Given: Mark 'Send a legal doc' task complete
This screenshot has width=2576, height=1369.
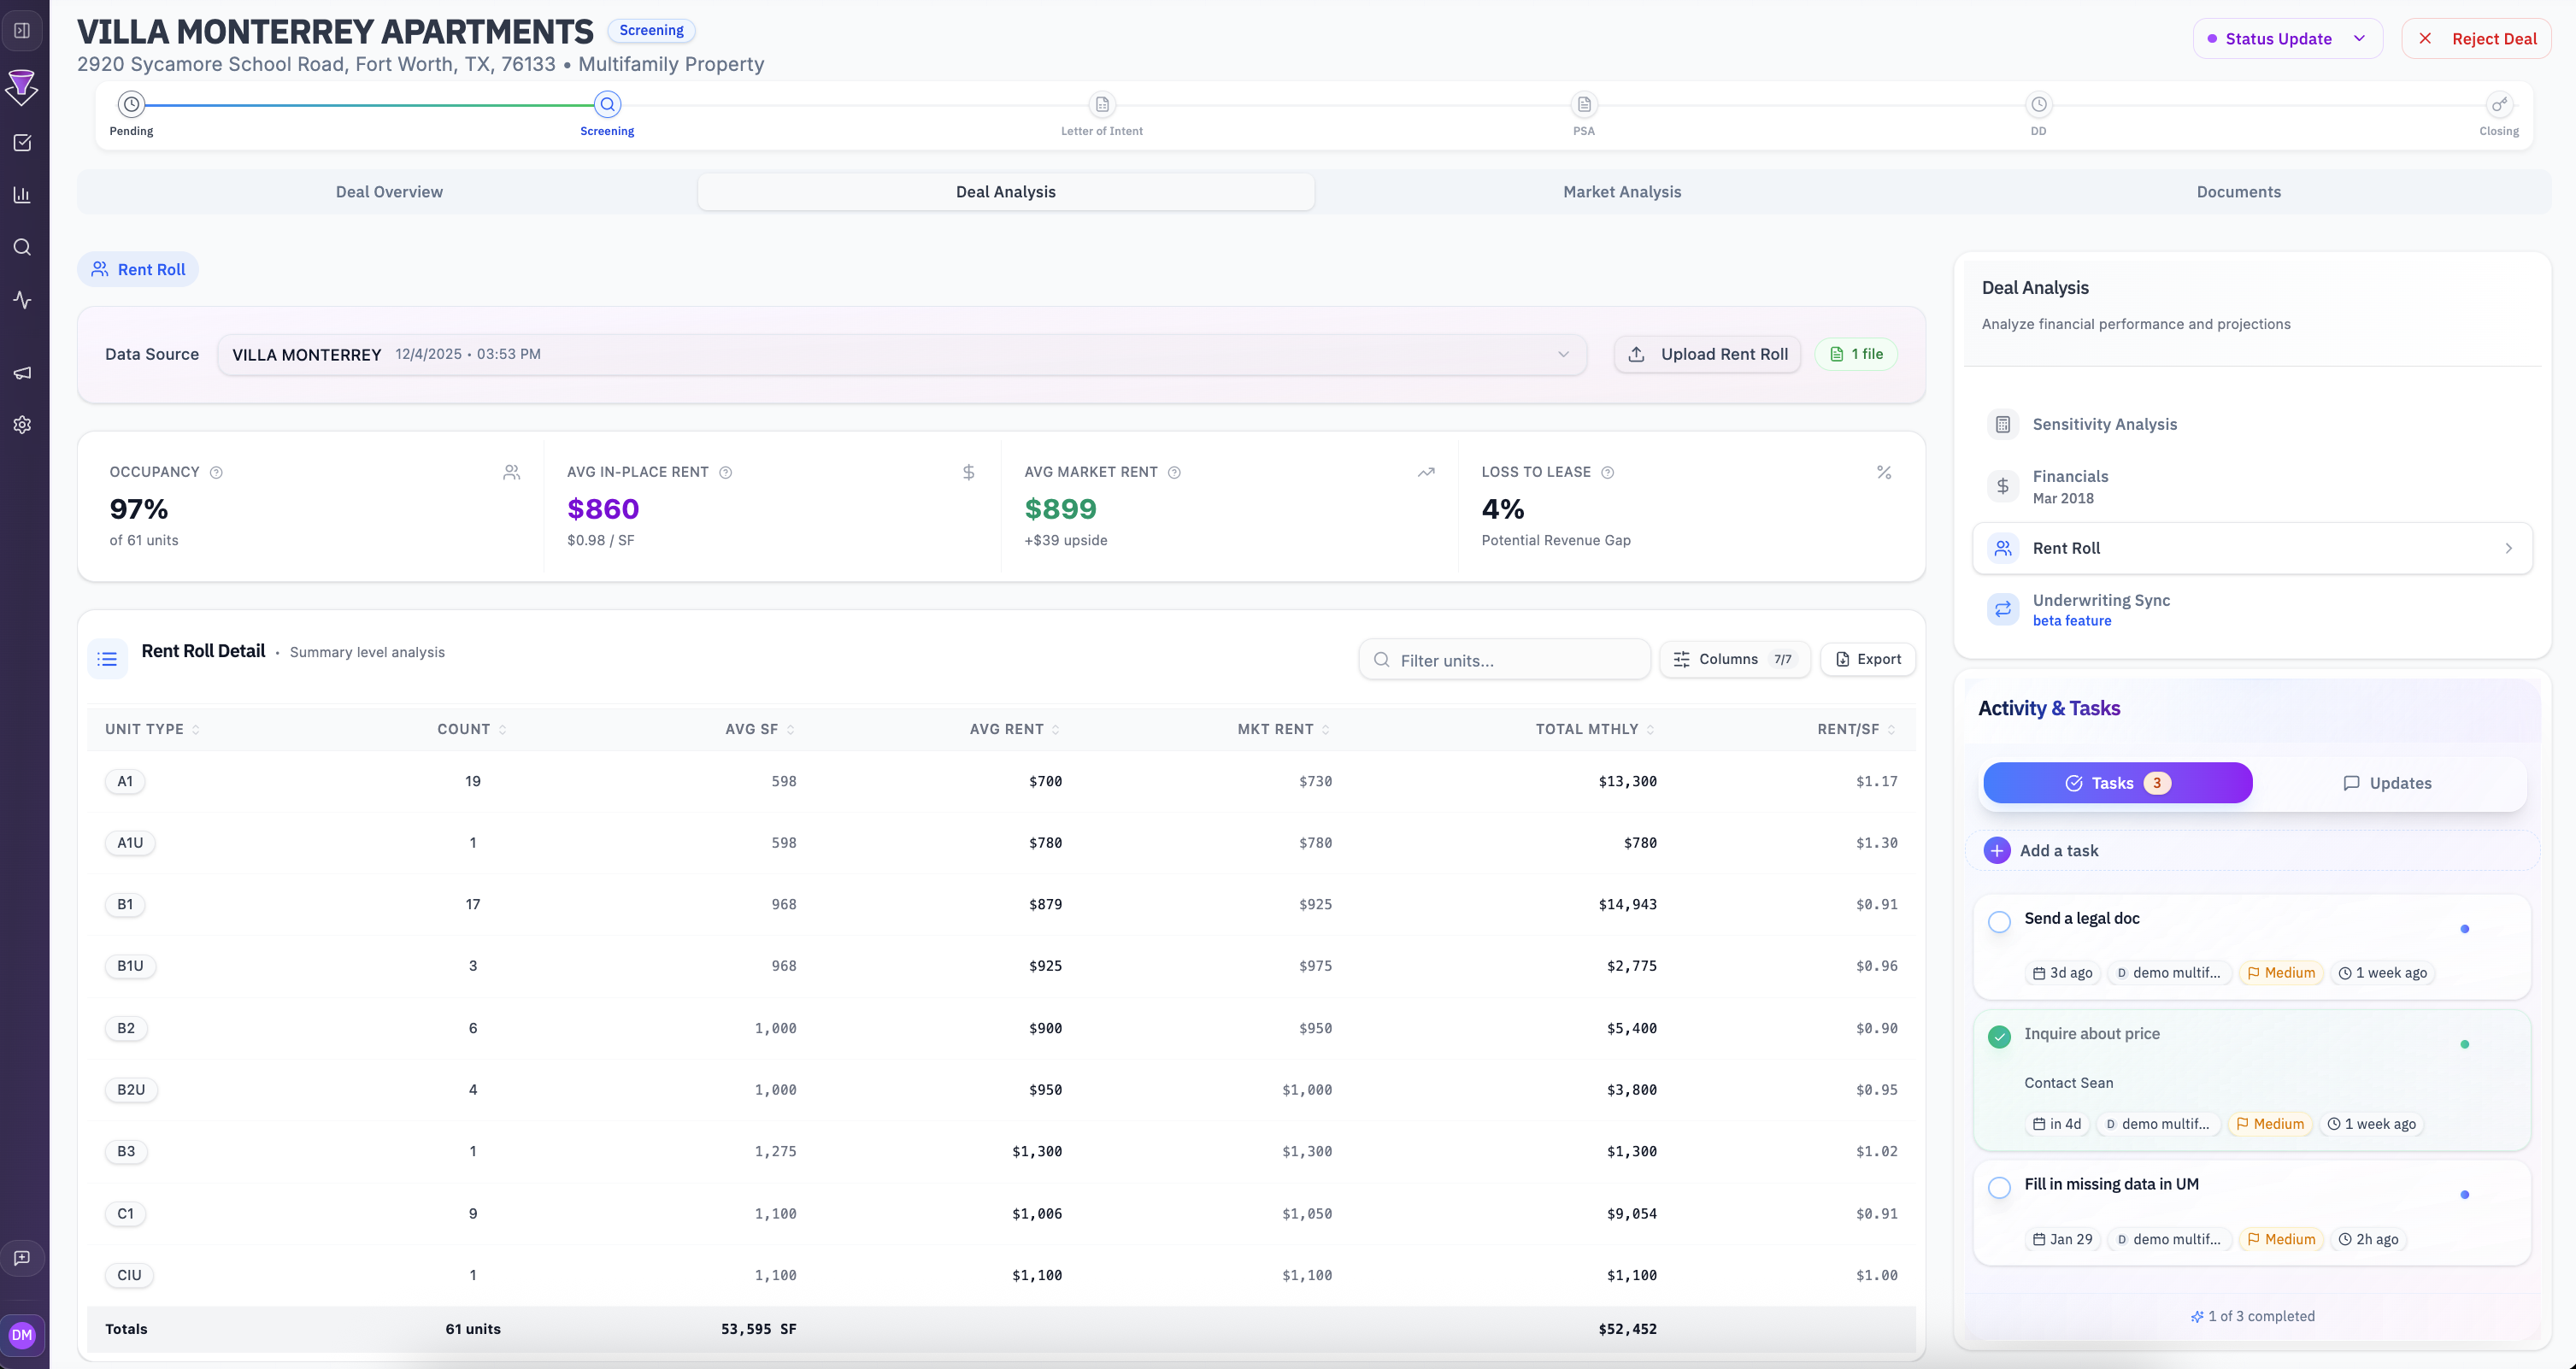Looking at the screenshot, I should click(x=1998, y=922).
